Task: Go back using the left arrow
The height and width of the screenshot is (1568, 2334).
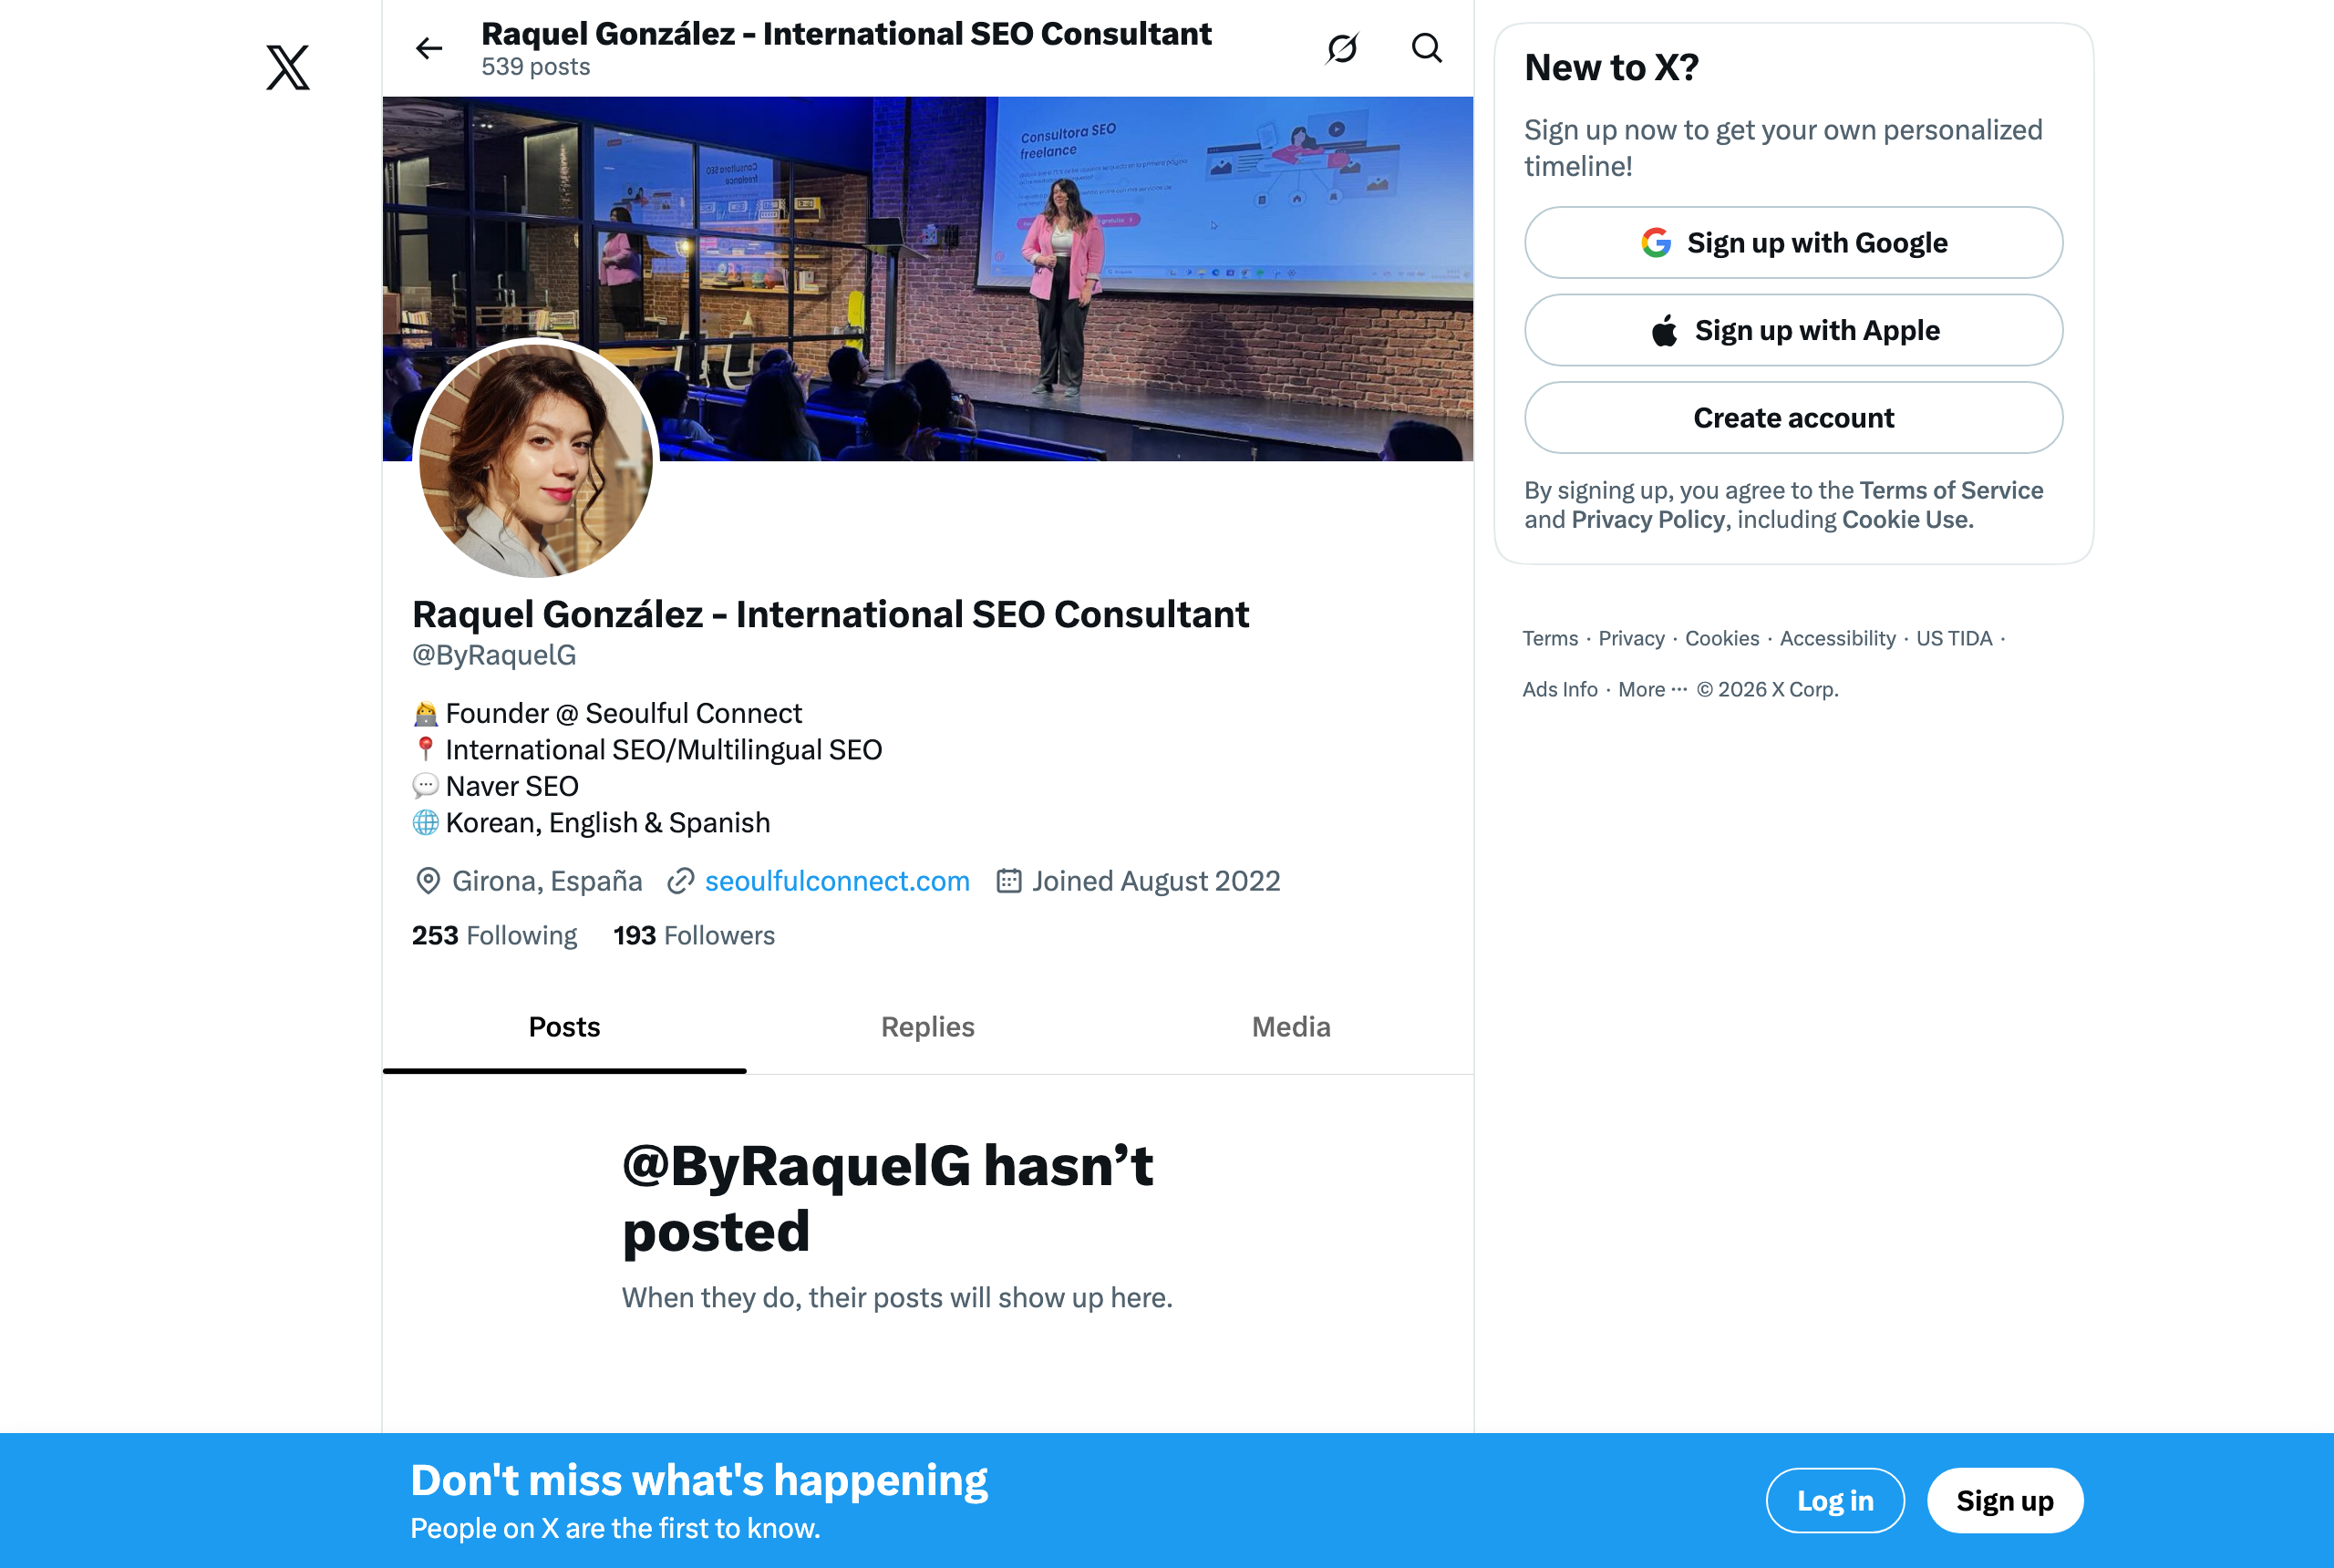Action: [429, 48]
